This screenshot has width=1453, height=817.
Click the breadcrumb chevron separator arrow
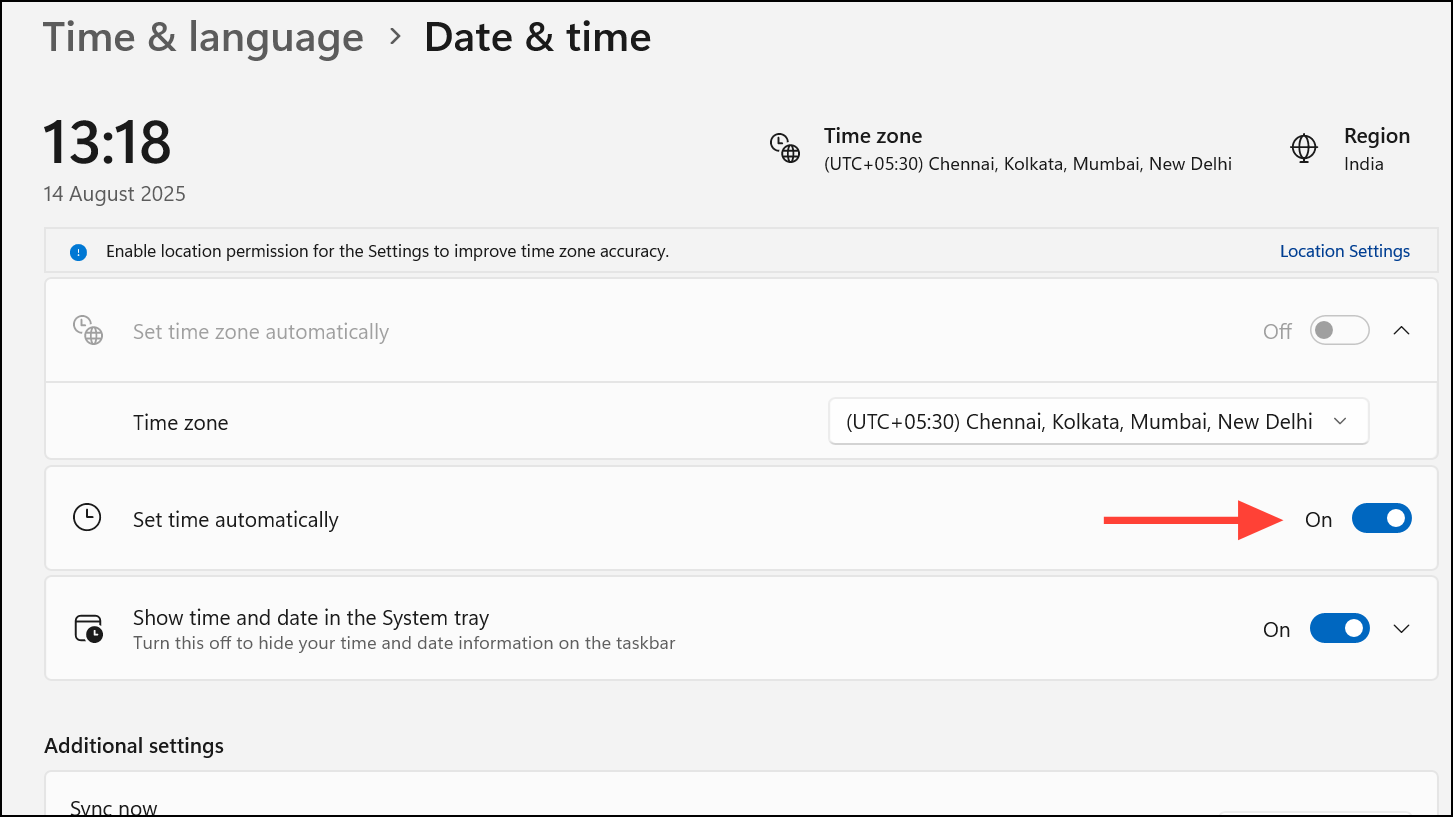[x=395, y=37]
